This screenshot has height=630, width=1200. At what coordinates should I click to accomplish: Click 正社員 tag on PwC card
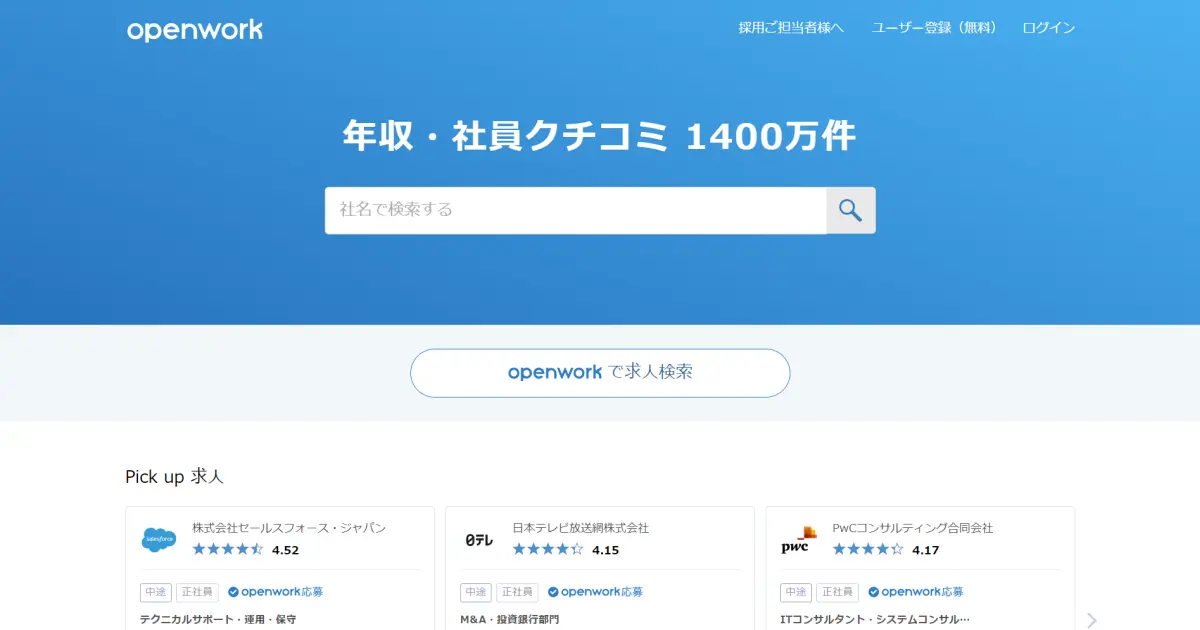click(x=837, y=592)
